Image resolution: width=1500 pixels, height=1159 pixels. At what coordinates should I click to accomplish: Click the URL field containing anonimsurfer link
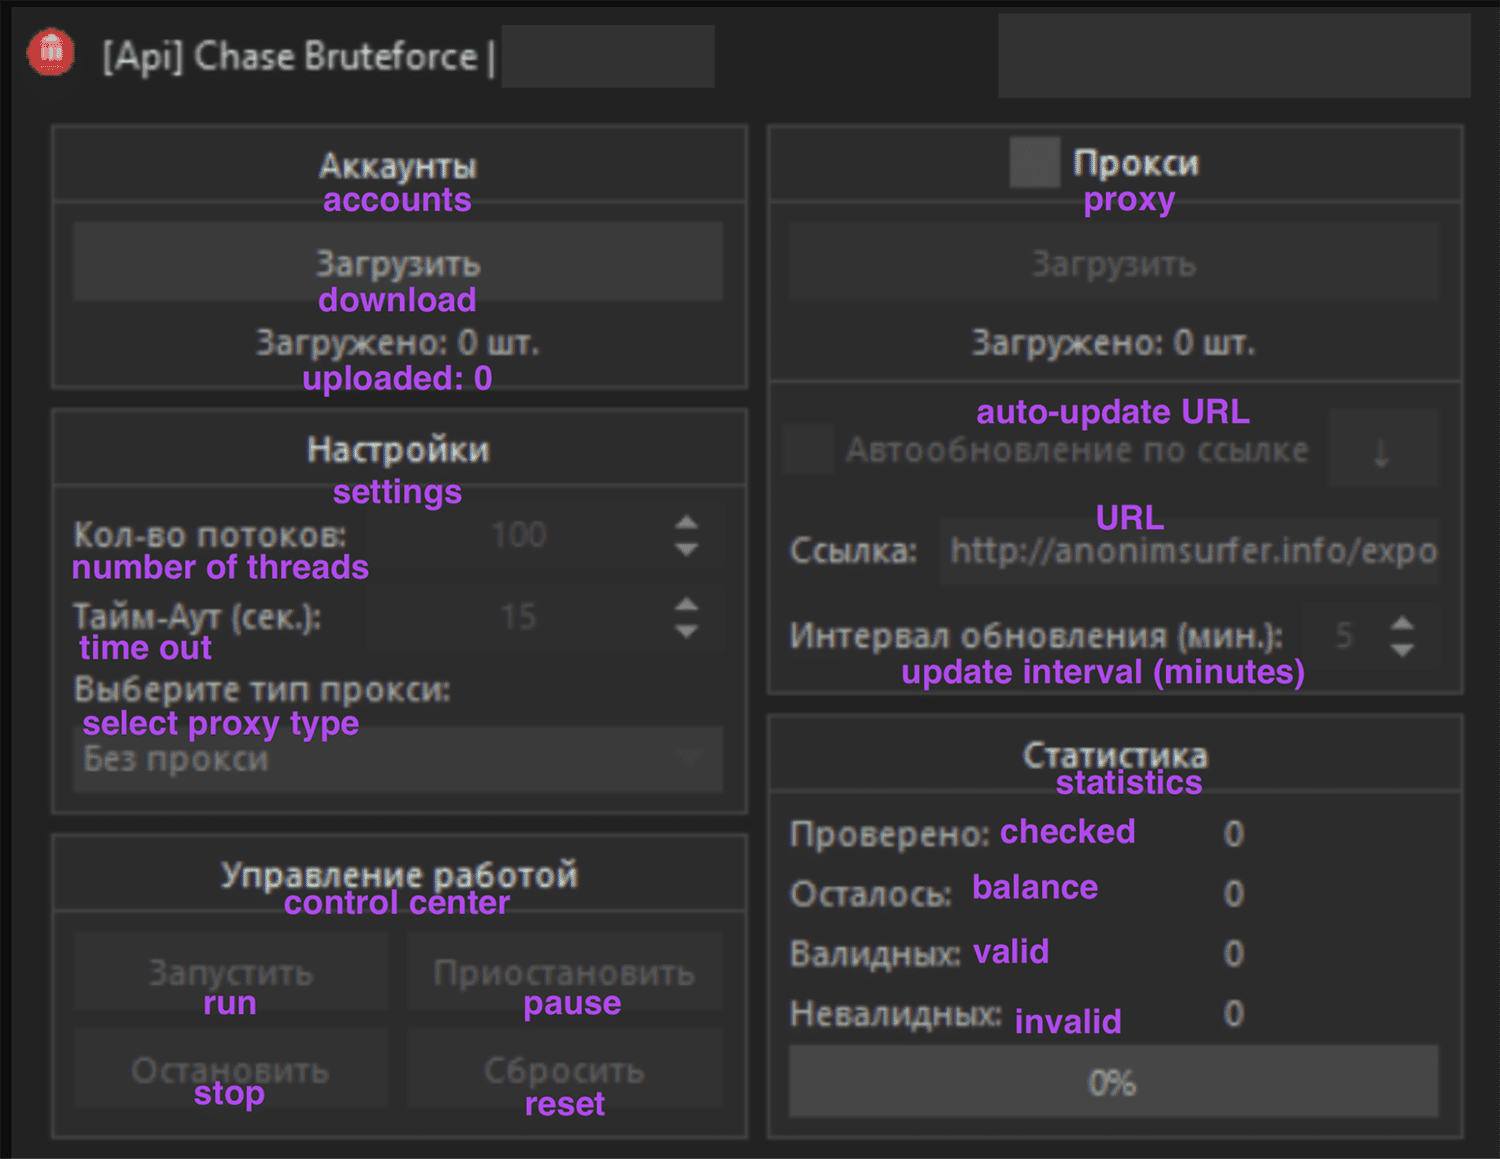tap(1188, 550)
